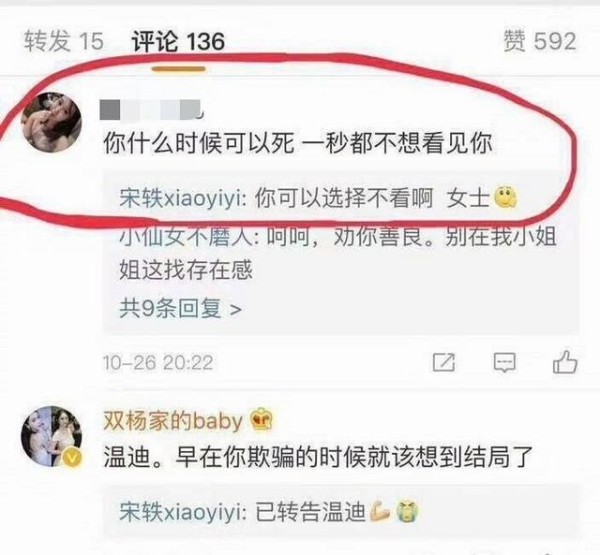Screen dimensions: 600x555
Task: Tap the crown badge beside 双杨家的baby
Action: point(261,420)
